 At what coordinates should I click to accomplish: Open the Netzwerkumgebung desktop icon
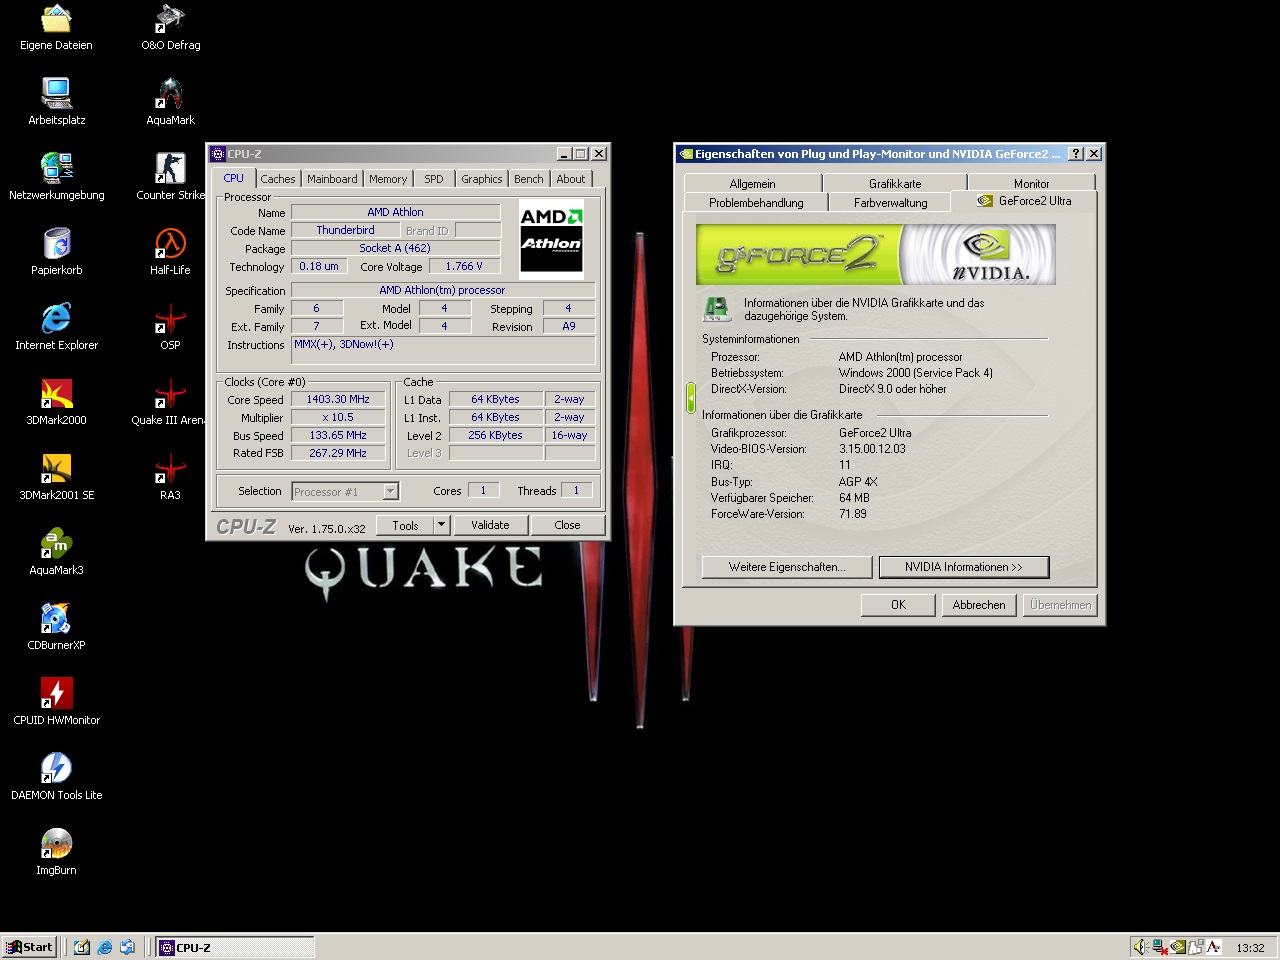(x=56, y=178)
